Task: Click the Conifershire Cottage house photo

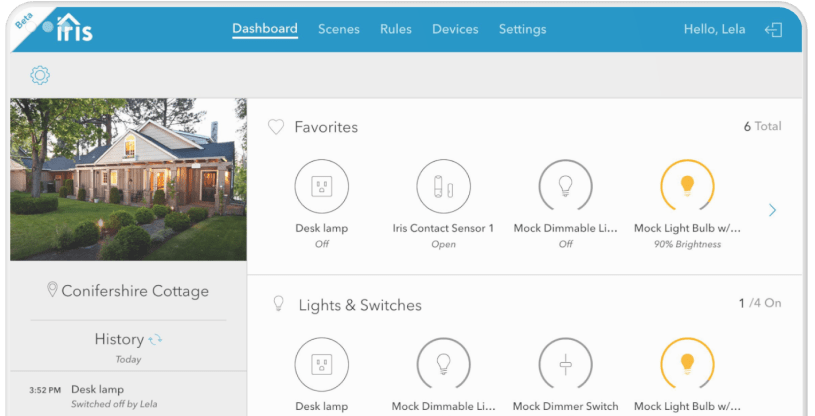Action: pyautogui.click(x=128, y=179)
